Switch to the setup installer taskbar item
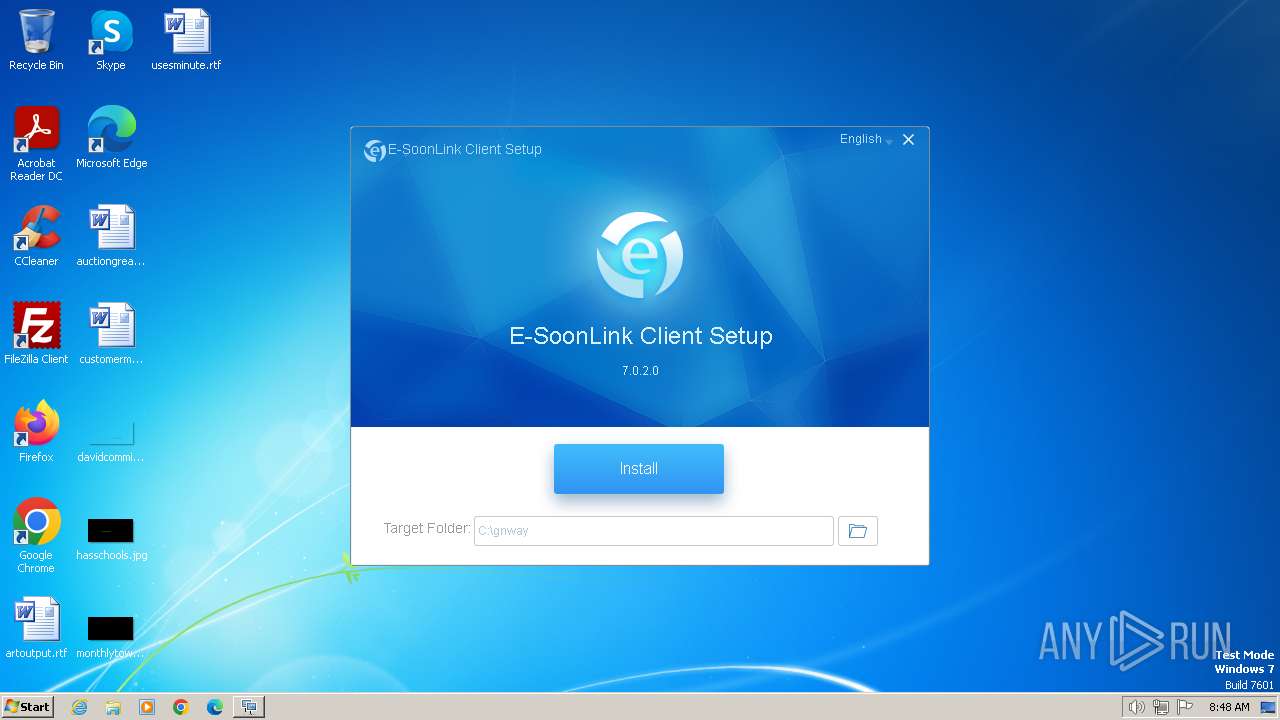The width and height of the screenshot is (1280, 720). point(248,707)
